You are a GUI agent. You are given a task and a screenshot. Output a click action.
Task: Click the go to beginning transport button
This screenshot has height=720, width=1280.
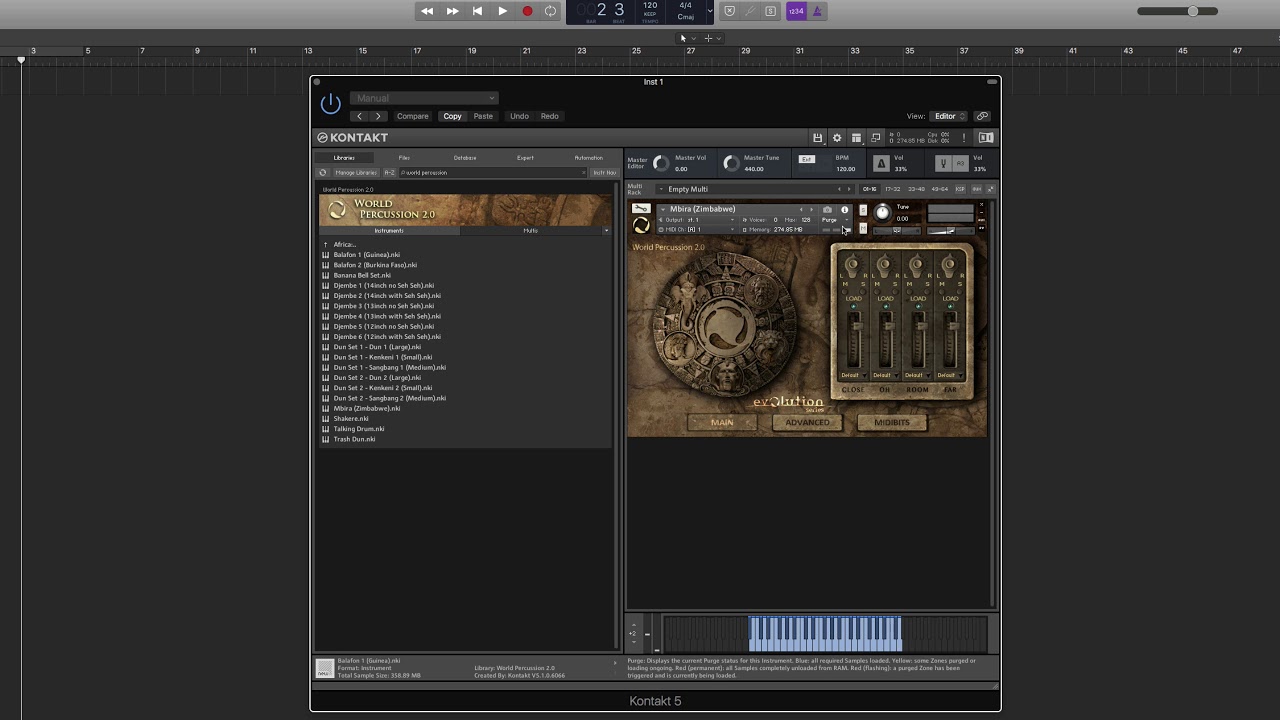coord(477,11)
